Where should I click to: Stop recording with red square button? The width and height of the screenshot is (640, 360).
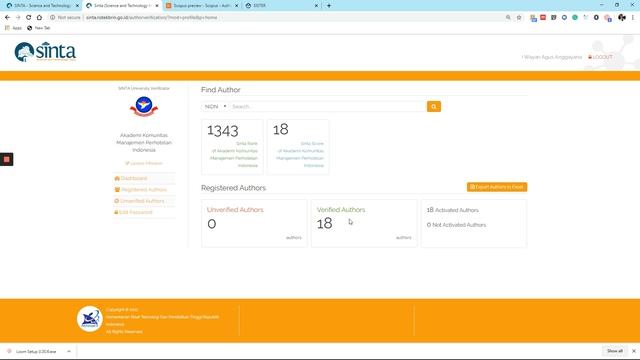click(7, 160)
